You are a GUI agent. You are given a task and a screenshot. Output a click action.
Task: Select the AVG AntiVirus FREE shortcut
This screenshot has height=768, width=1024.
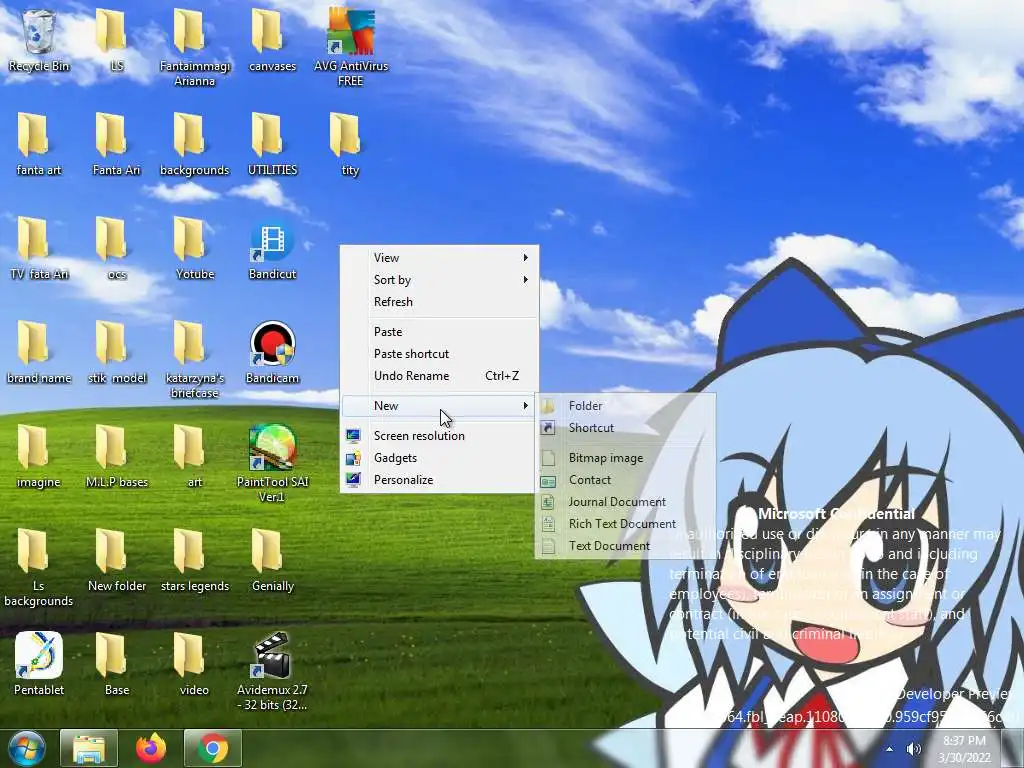351,47
